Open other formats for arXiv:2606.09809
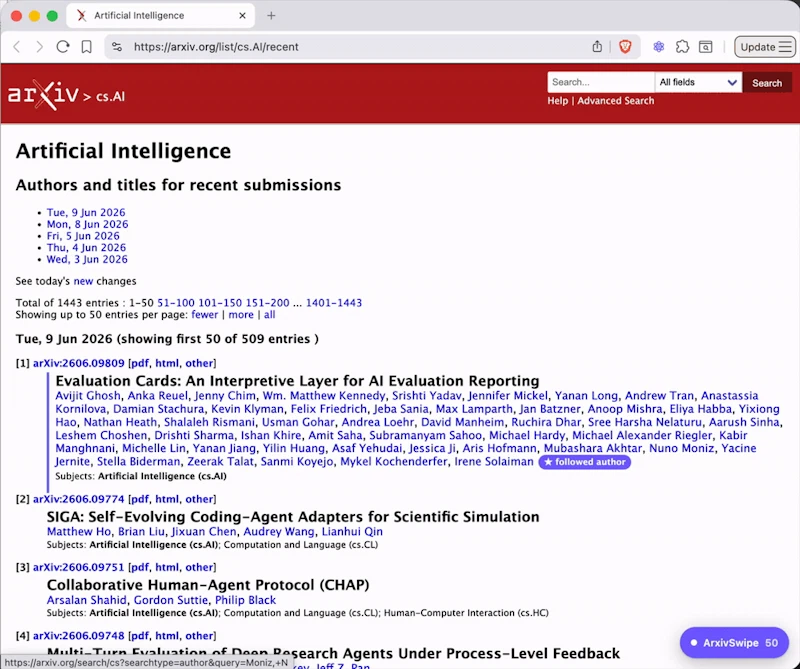Image resolution: width=800 pixels, height=669 pixels. [x=199, y=363]
